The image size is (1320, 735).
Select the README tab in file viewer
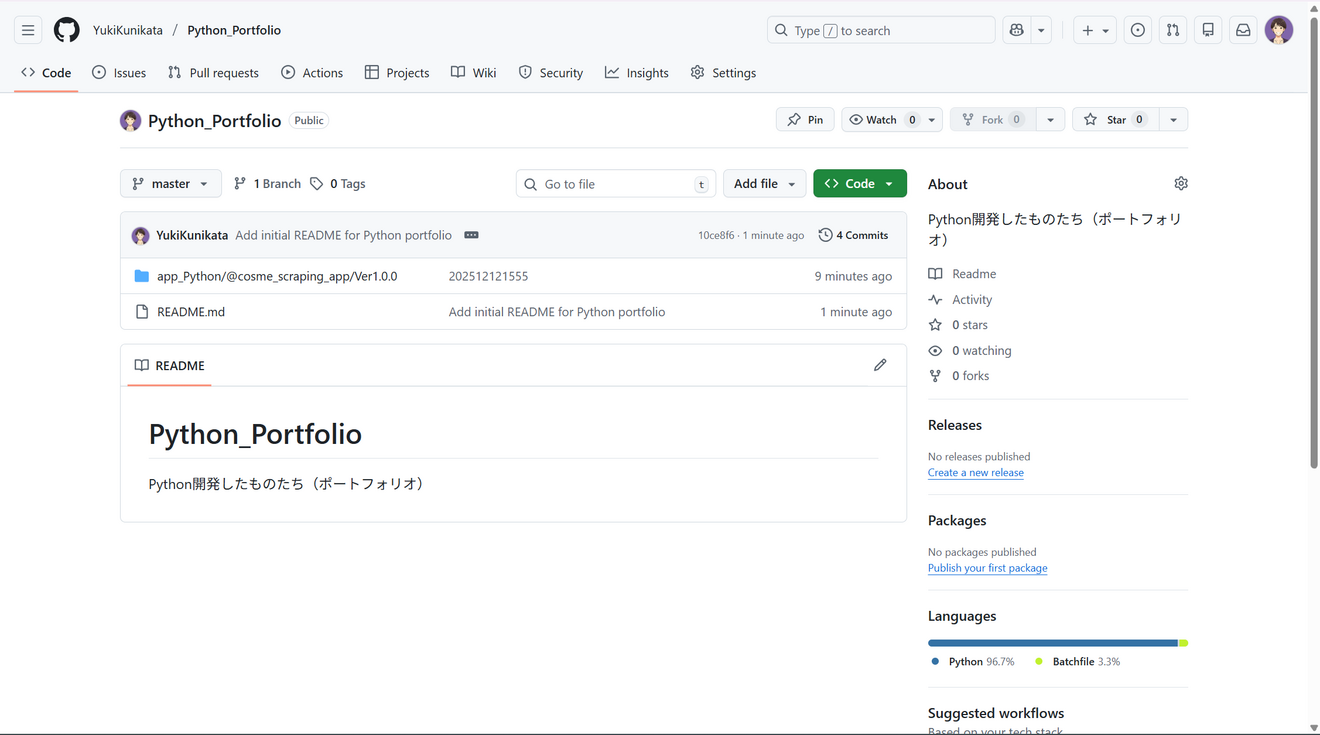point(169,366)
